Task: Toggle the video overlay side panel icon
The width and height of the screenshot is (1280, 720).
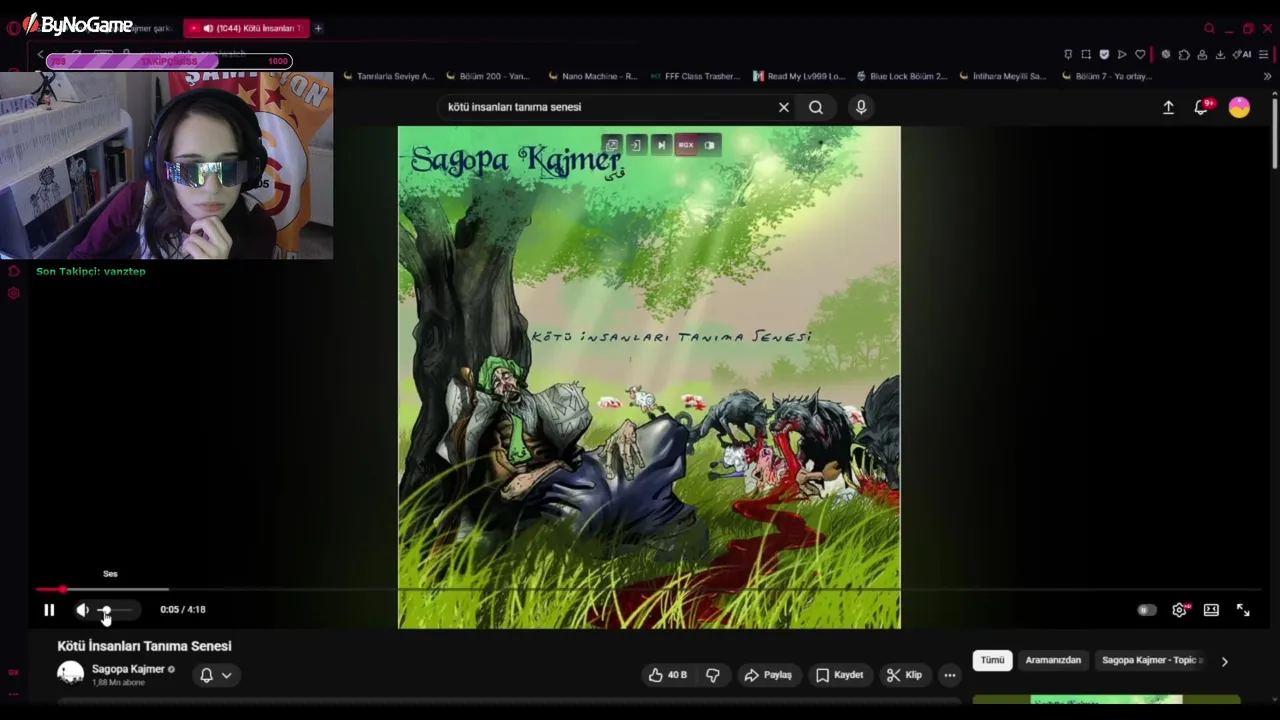Action: click(710, 145)
